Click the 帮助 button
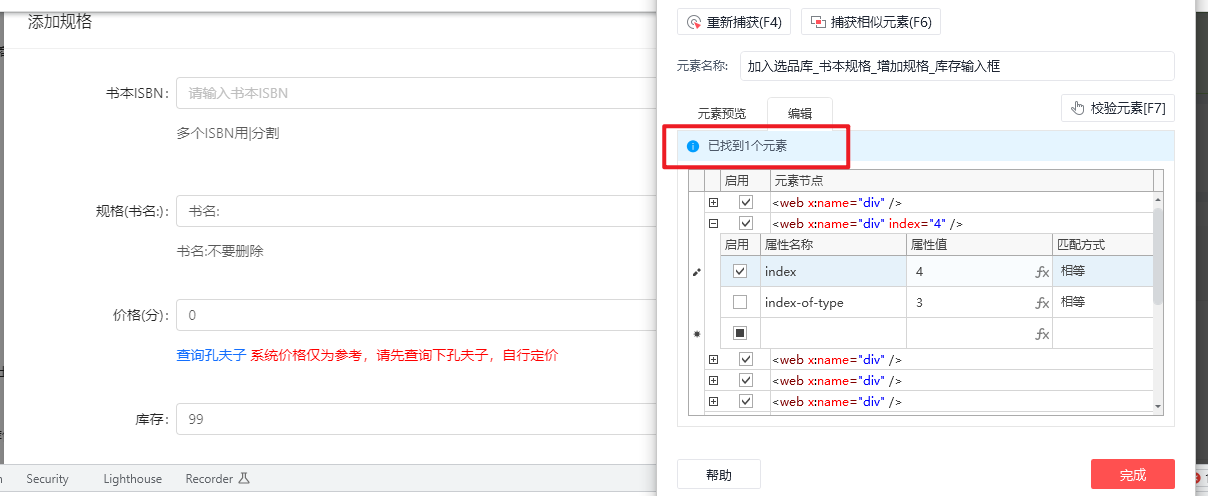The height and width of the screenshot is (496, 1208). pos(719,474)
